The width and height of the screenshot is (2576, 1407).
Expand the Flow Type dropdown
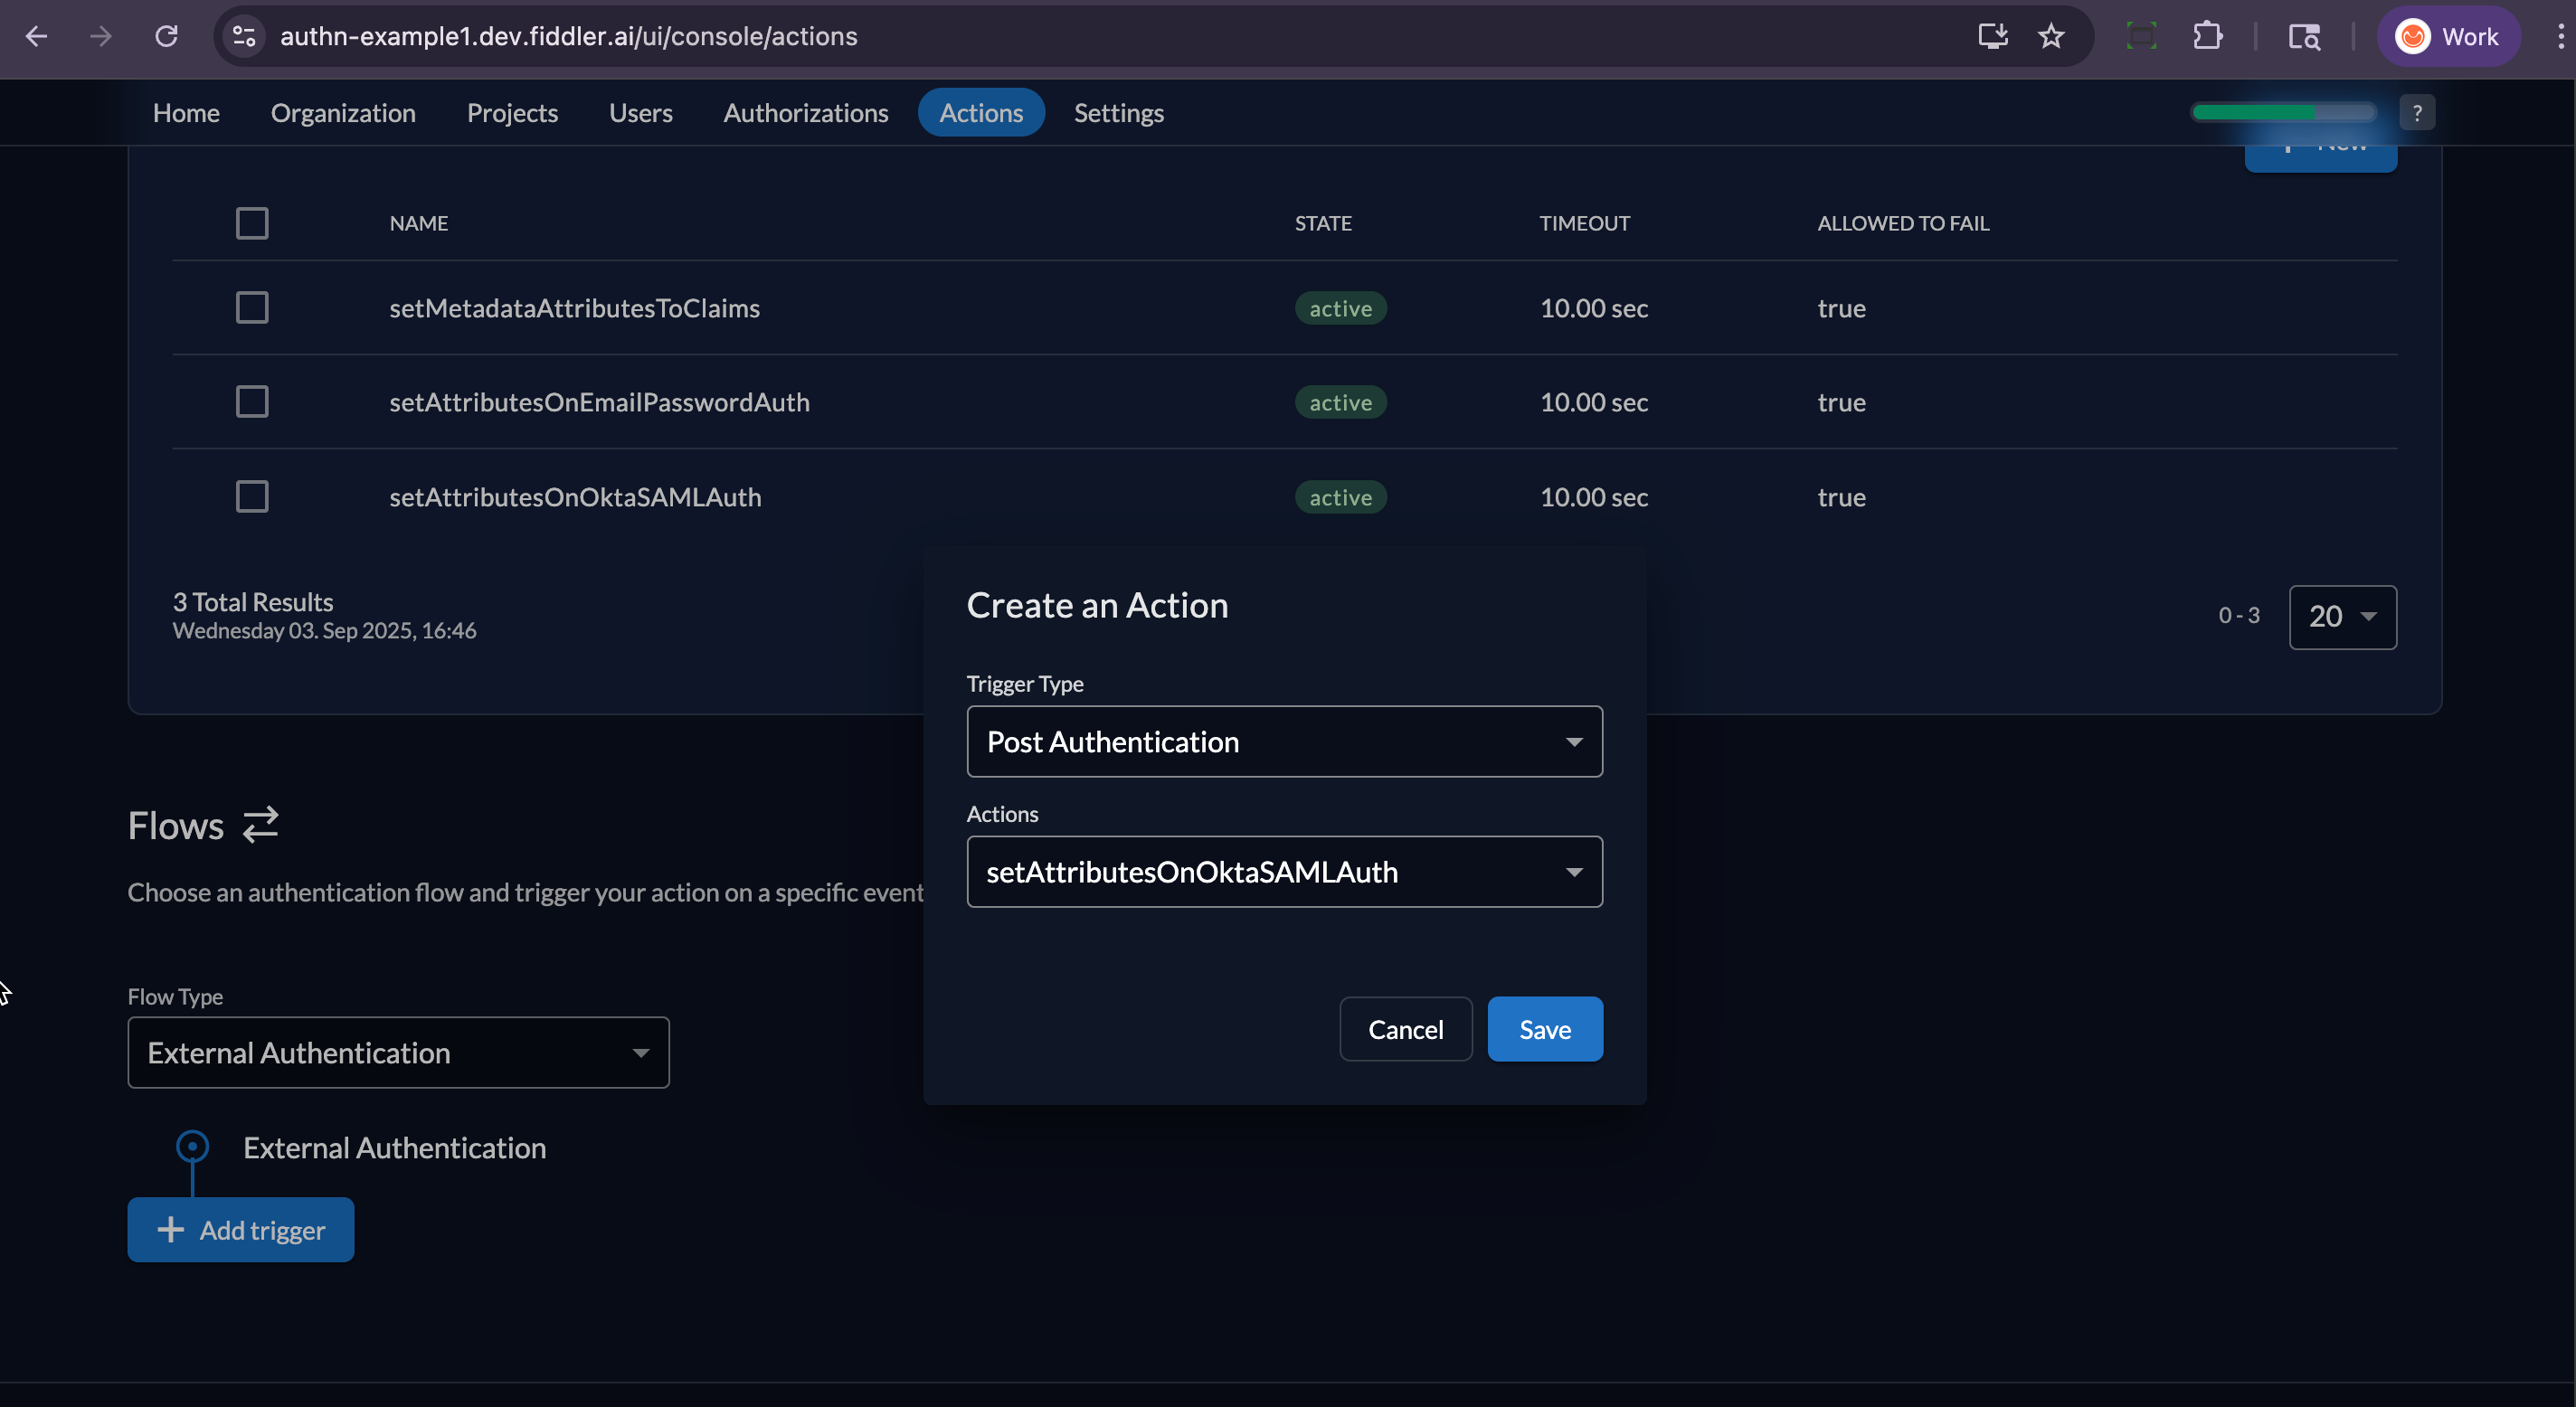[398, 1052]
